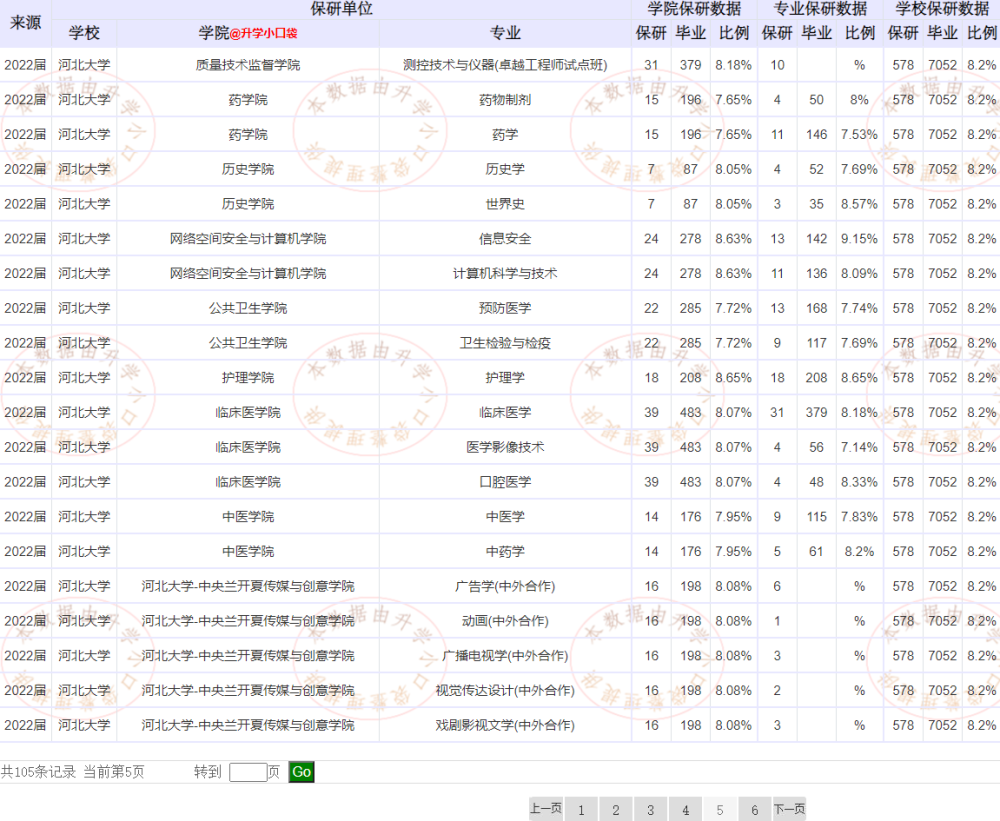Click the 学校 column header
This screenshot has width=1000, height=821.
point(84,33)
